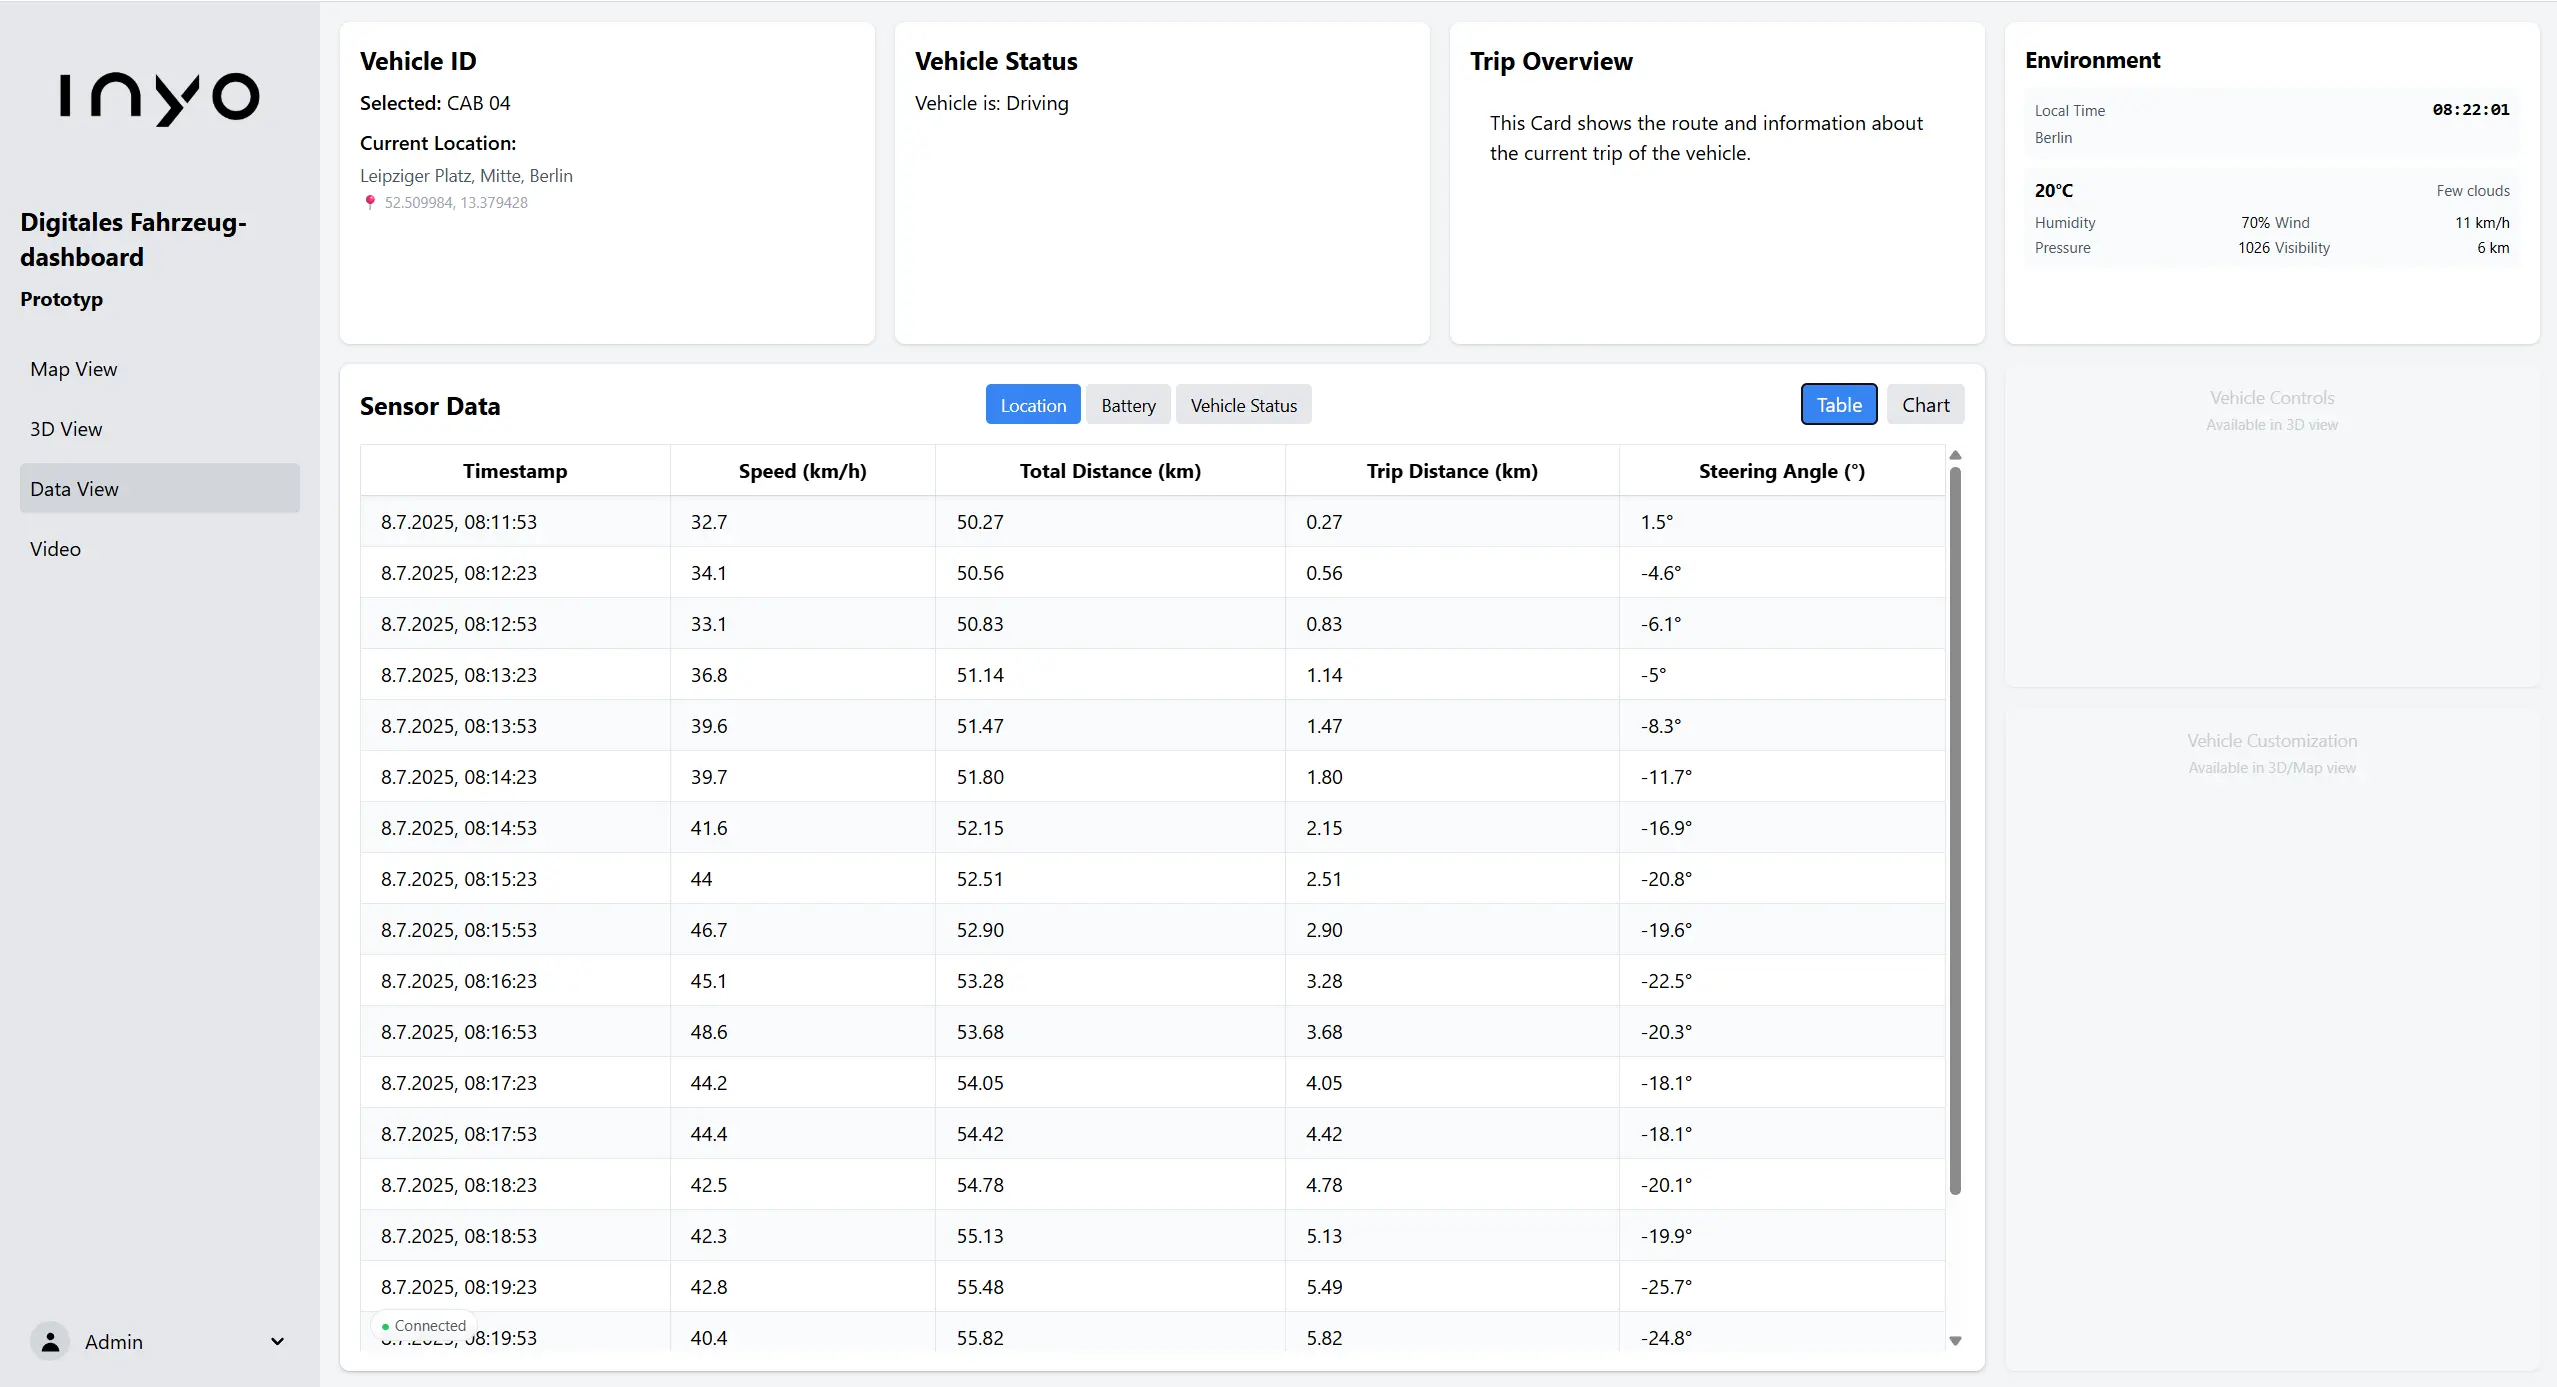This screenshot has width=2557, height=1387.
Task: Open 3D View from the sidebar
Action: (160, 429)
